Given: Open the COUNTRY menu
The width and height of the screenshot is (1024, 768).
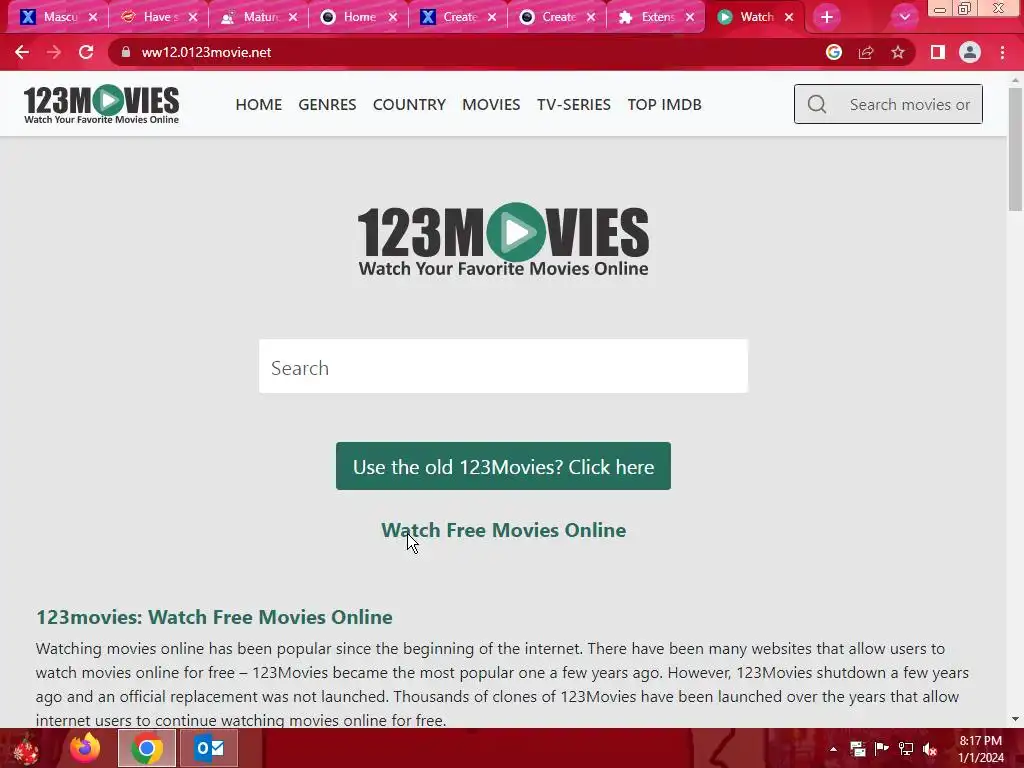Looking at the screenshot, I should pos(409,104).
